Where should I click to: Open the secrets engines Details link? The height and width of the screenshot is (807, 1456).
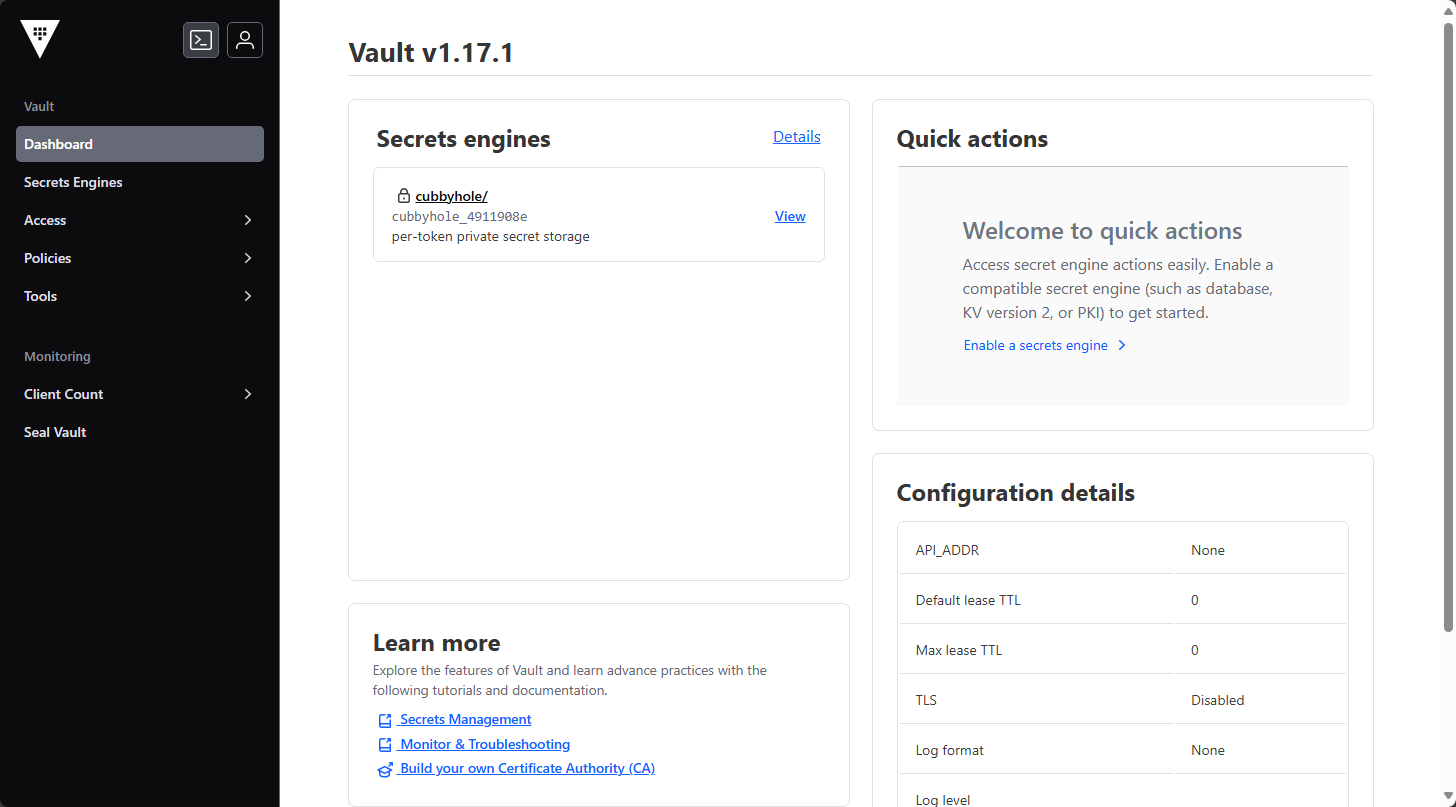796,137
